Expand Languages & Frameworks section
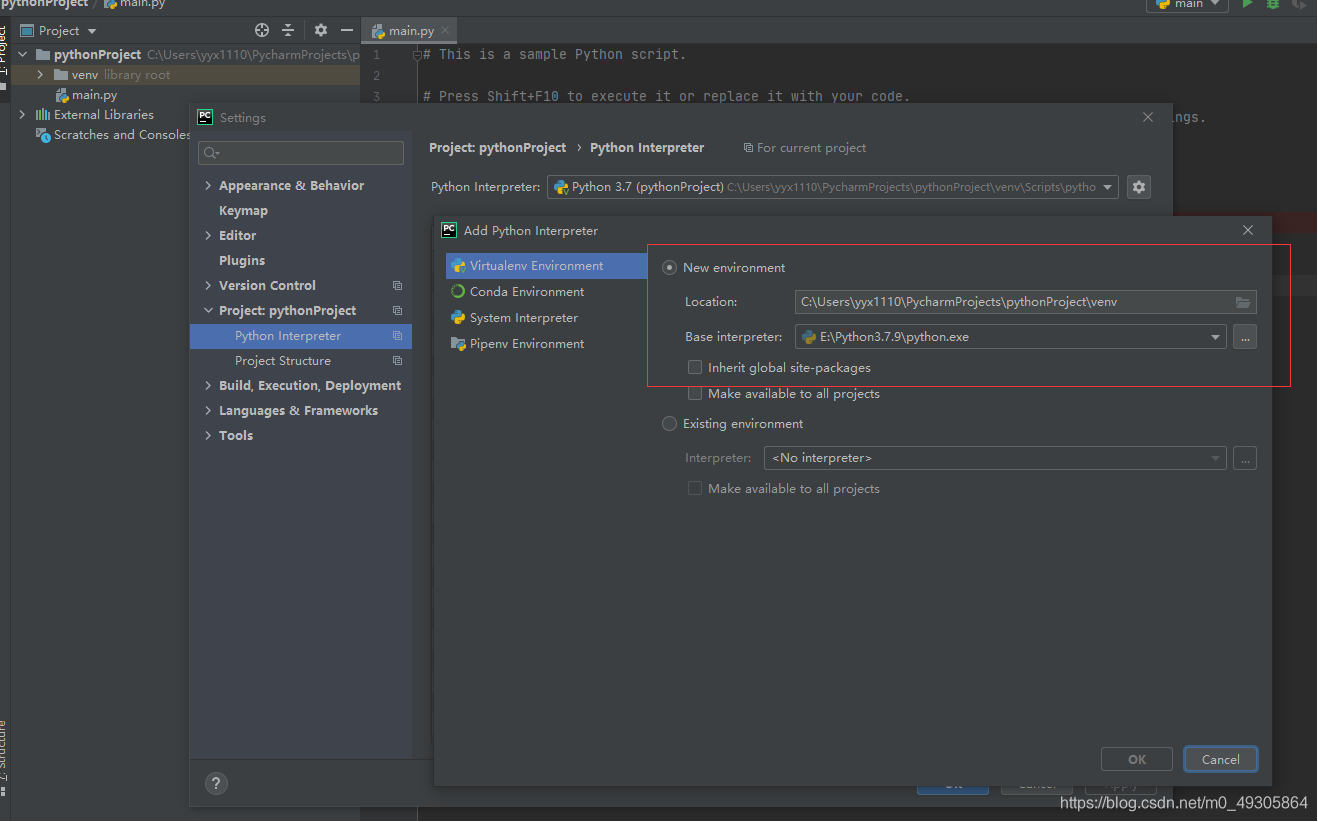The image size is (1318, 822). (x=208, y=411)
